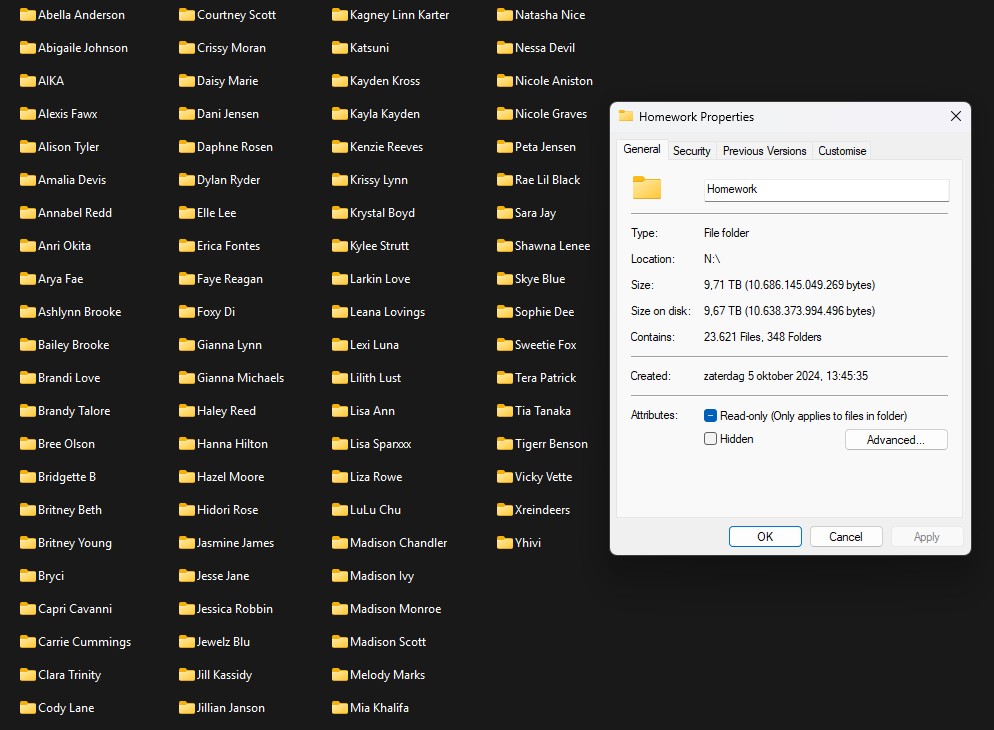Select the Customise tab

(x=841, y=151)
